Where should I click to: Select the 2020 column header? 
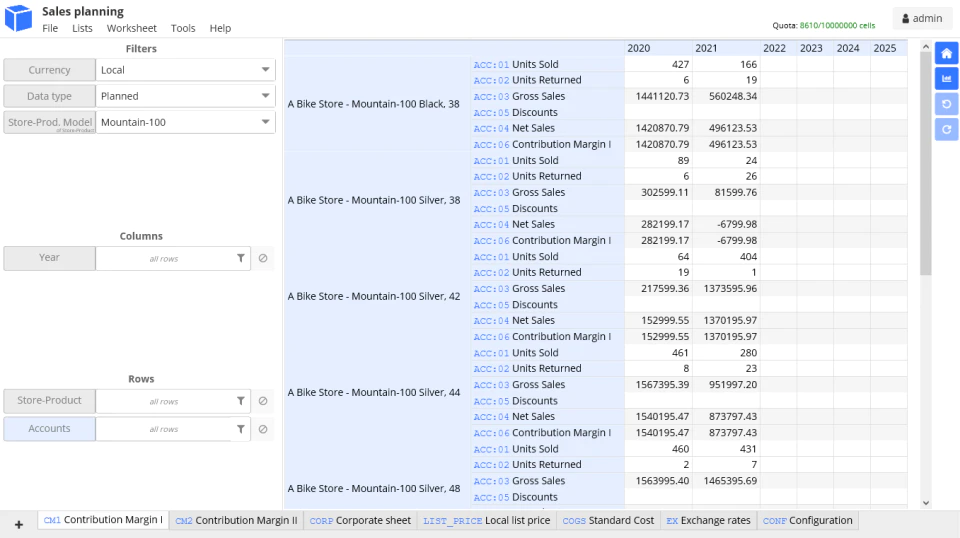pos(658,48)
